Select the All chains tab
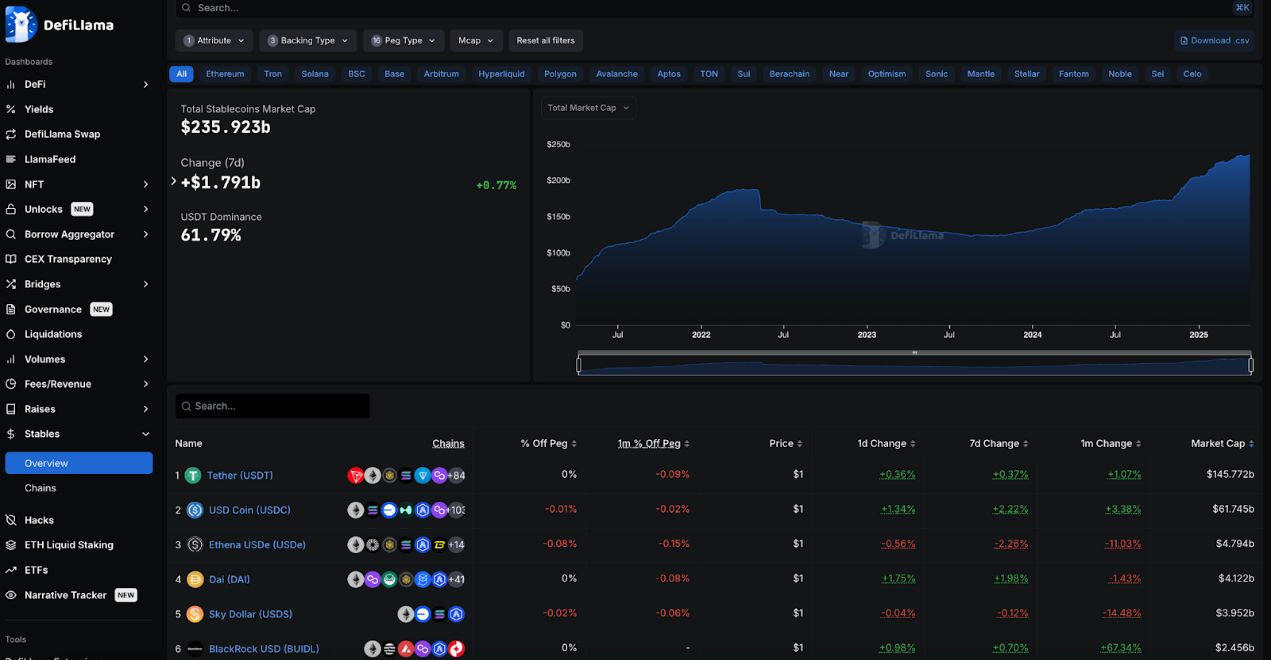This screenshot has height=660, width=1271. point(181,74)
